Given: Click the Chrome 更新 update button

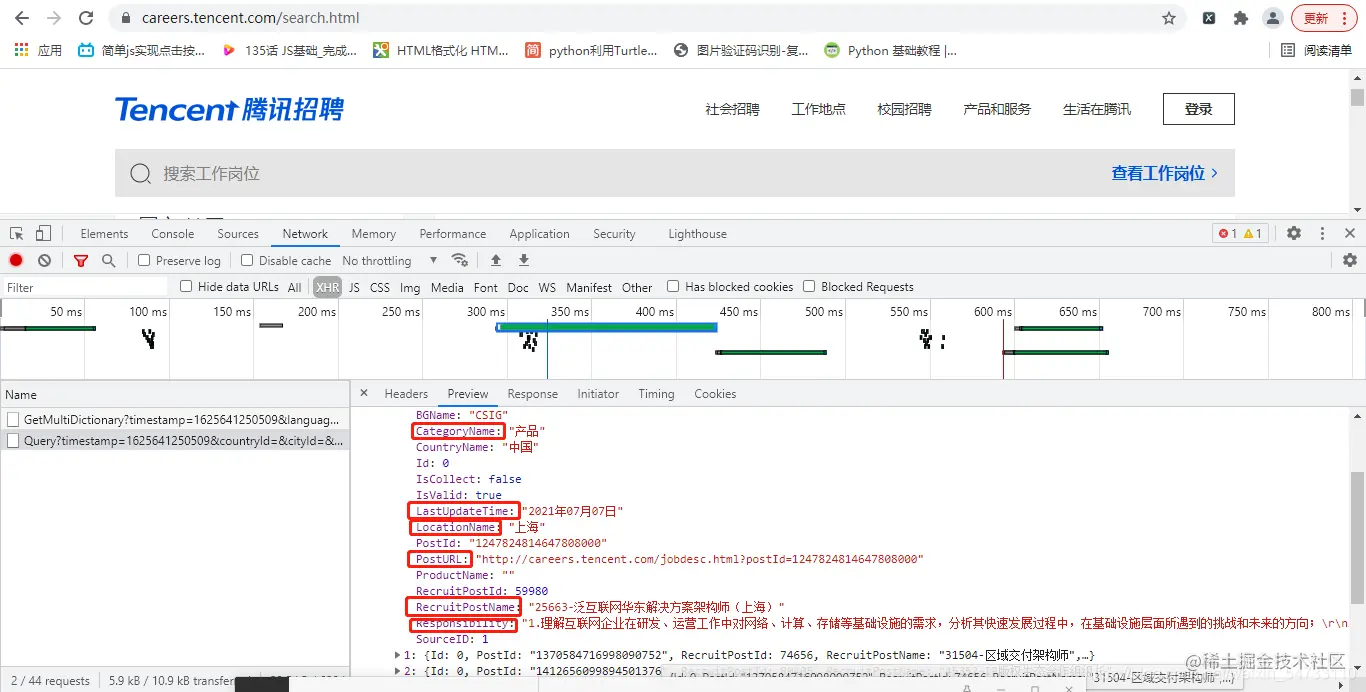Looking at the screenshot, I should [x=1325, y=18].
